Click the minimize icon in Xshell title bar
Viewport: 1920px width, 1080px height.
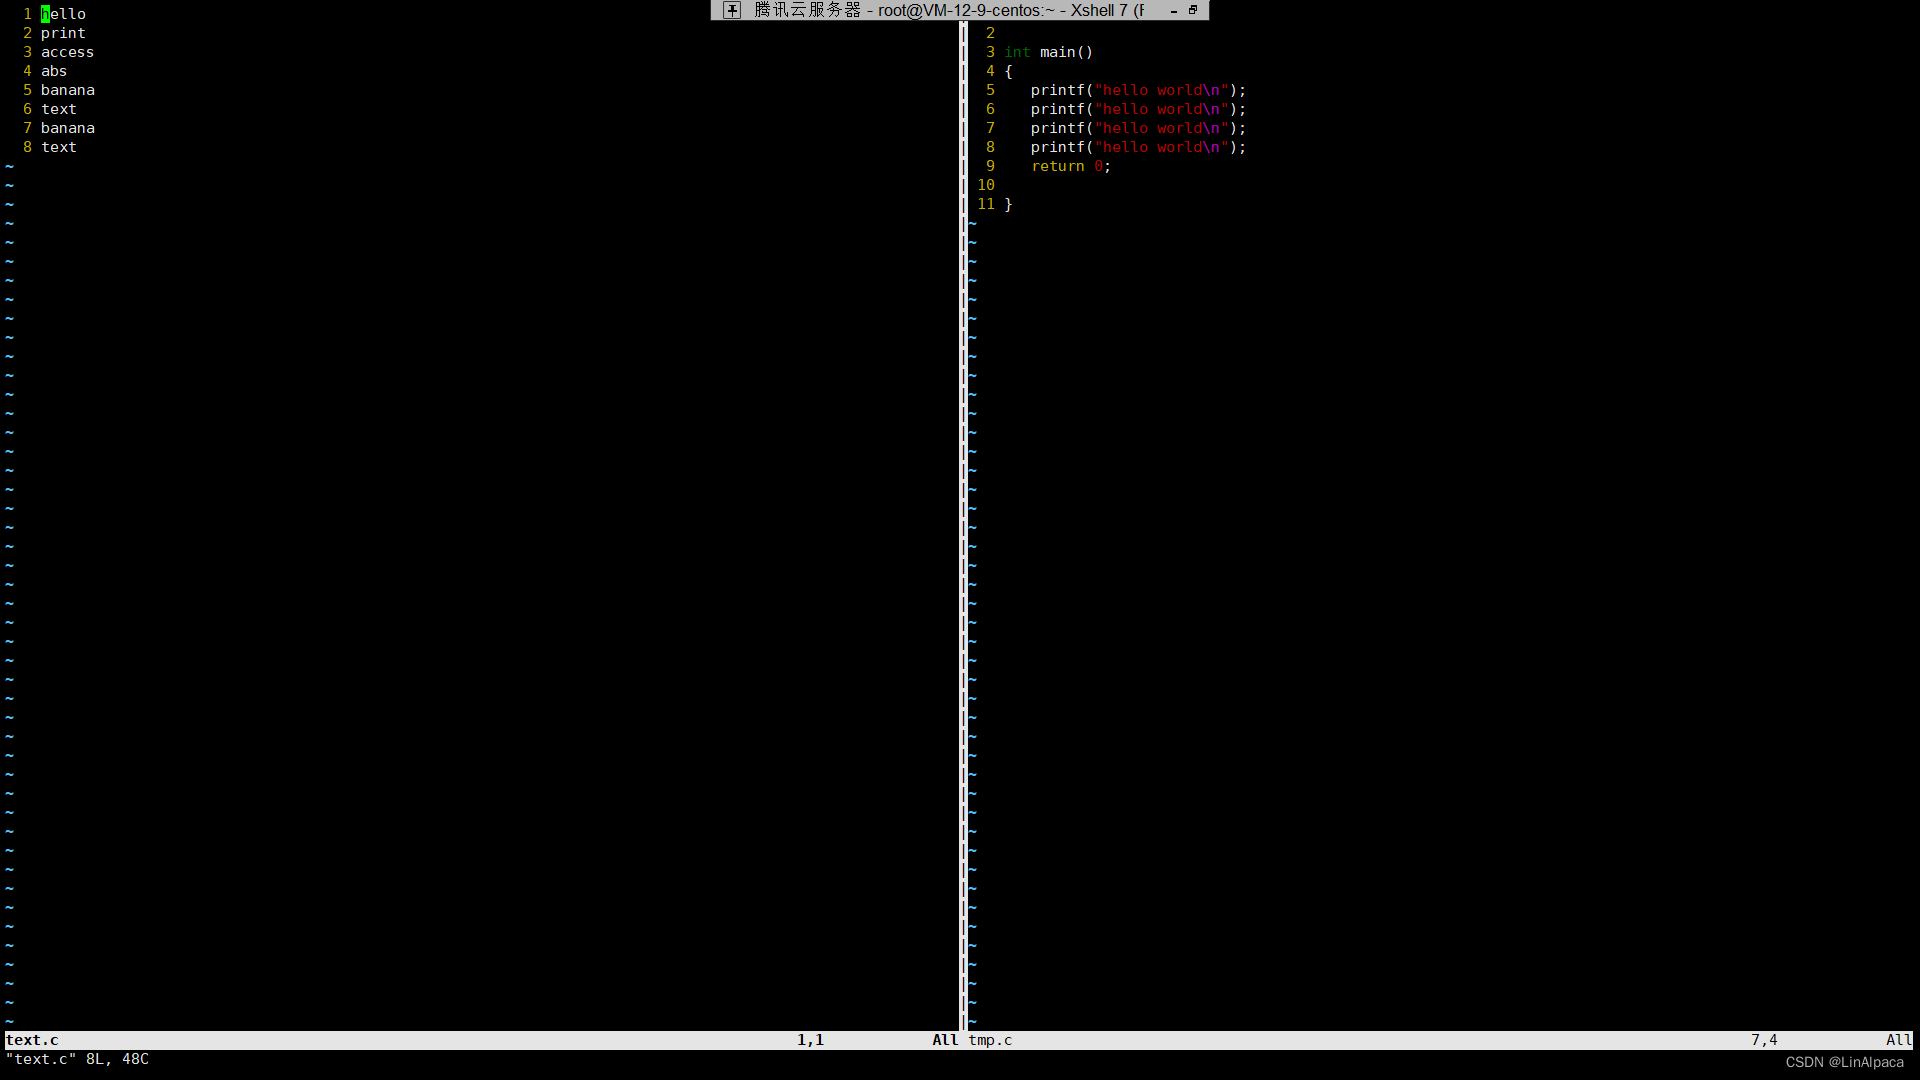(x=1173, y=10)
